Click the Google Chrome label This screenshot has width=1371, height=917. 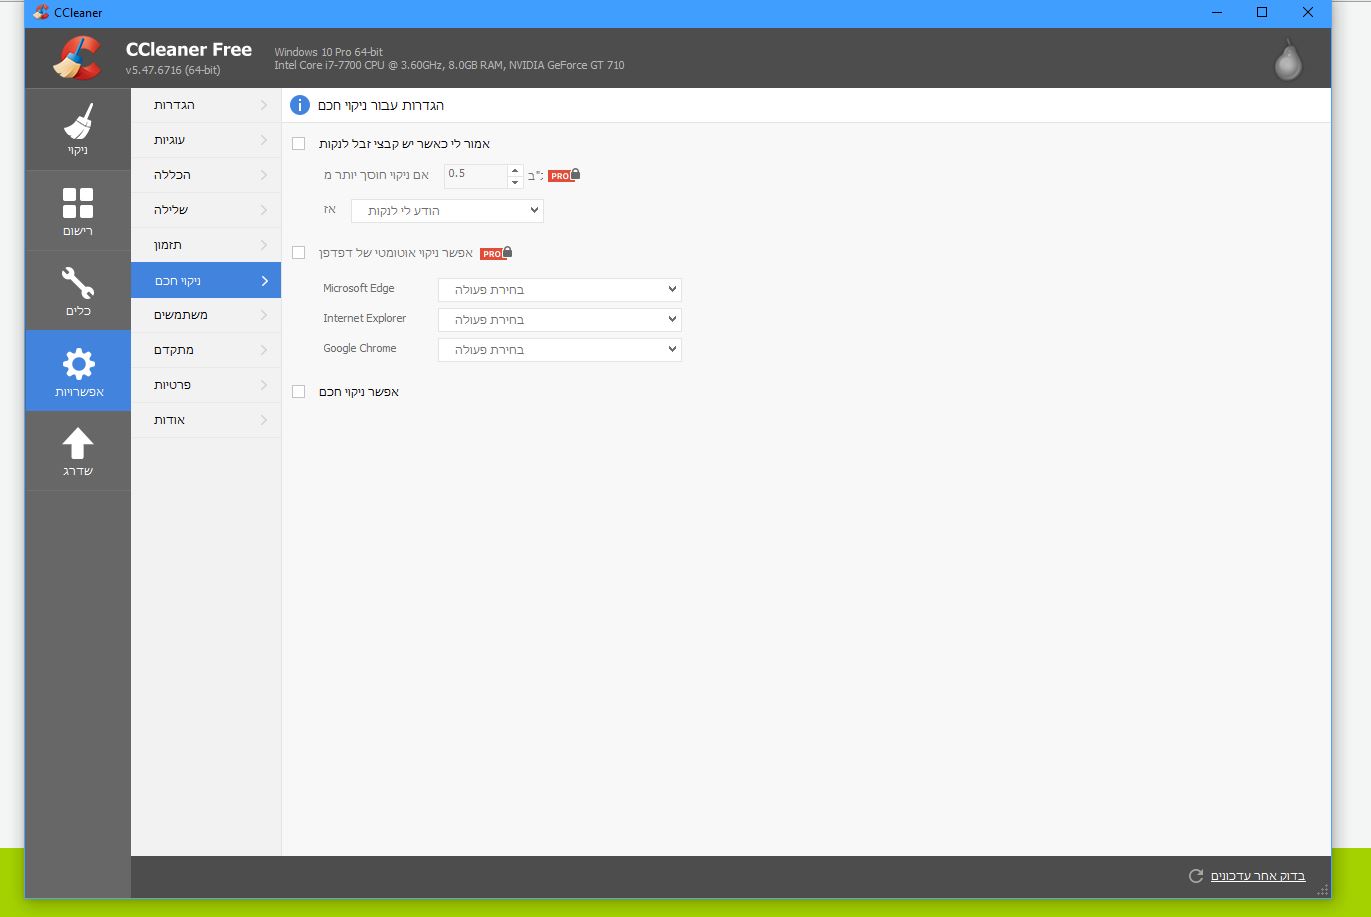360,348
